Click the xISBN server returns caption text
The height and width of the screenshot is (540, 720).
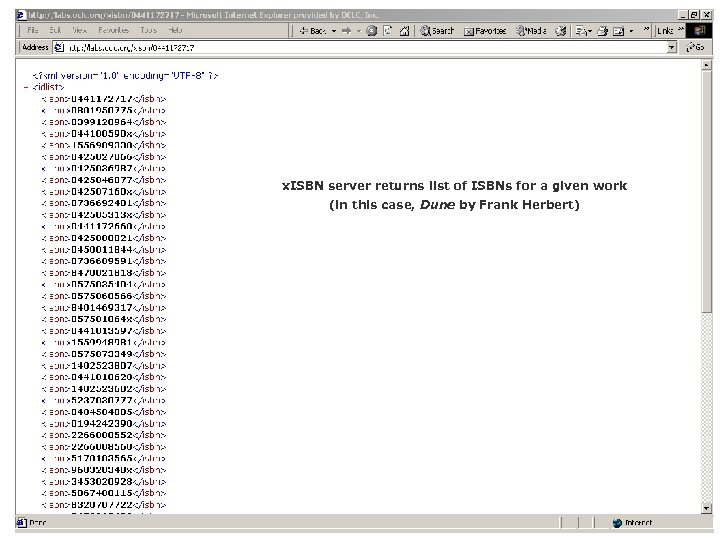tap(454, 186)
